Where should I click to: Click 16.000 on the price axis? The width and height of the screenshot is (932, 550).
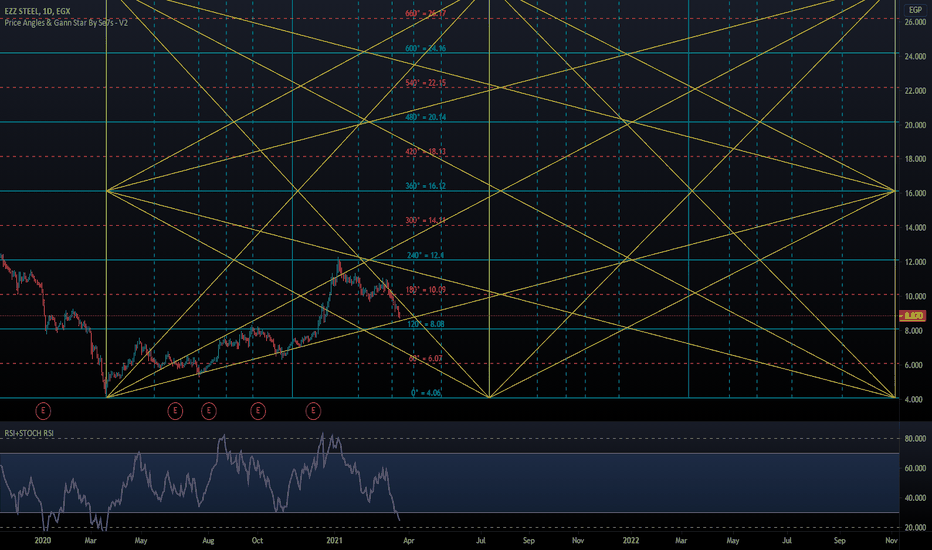tap(915, 193)
